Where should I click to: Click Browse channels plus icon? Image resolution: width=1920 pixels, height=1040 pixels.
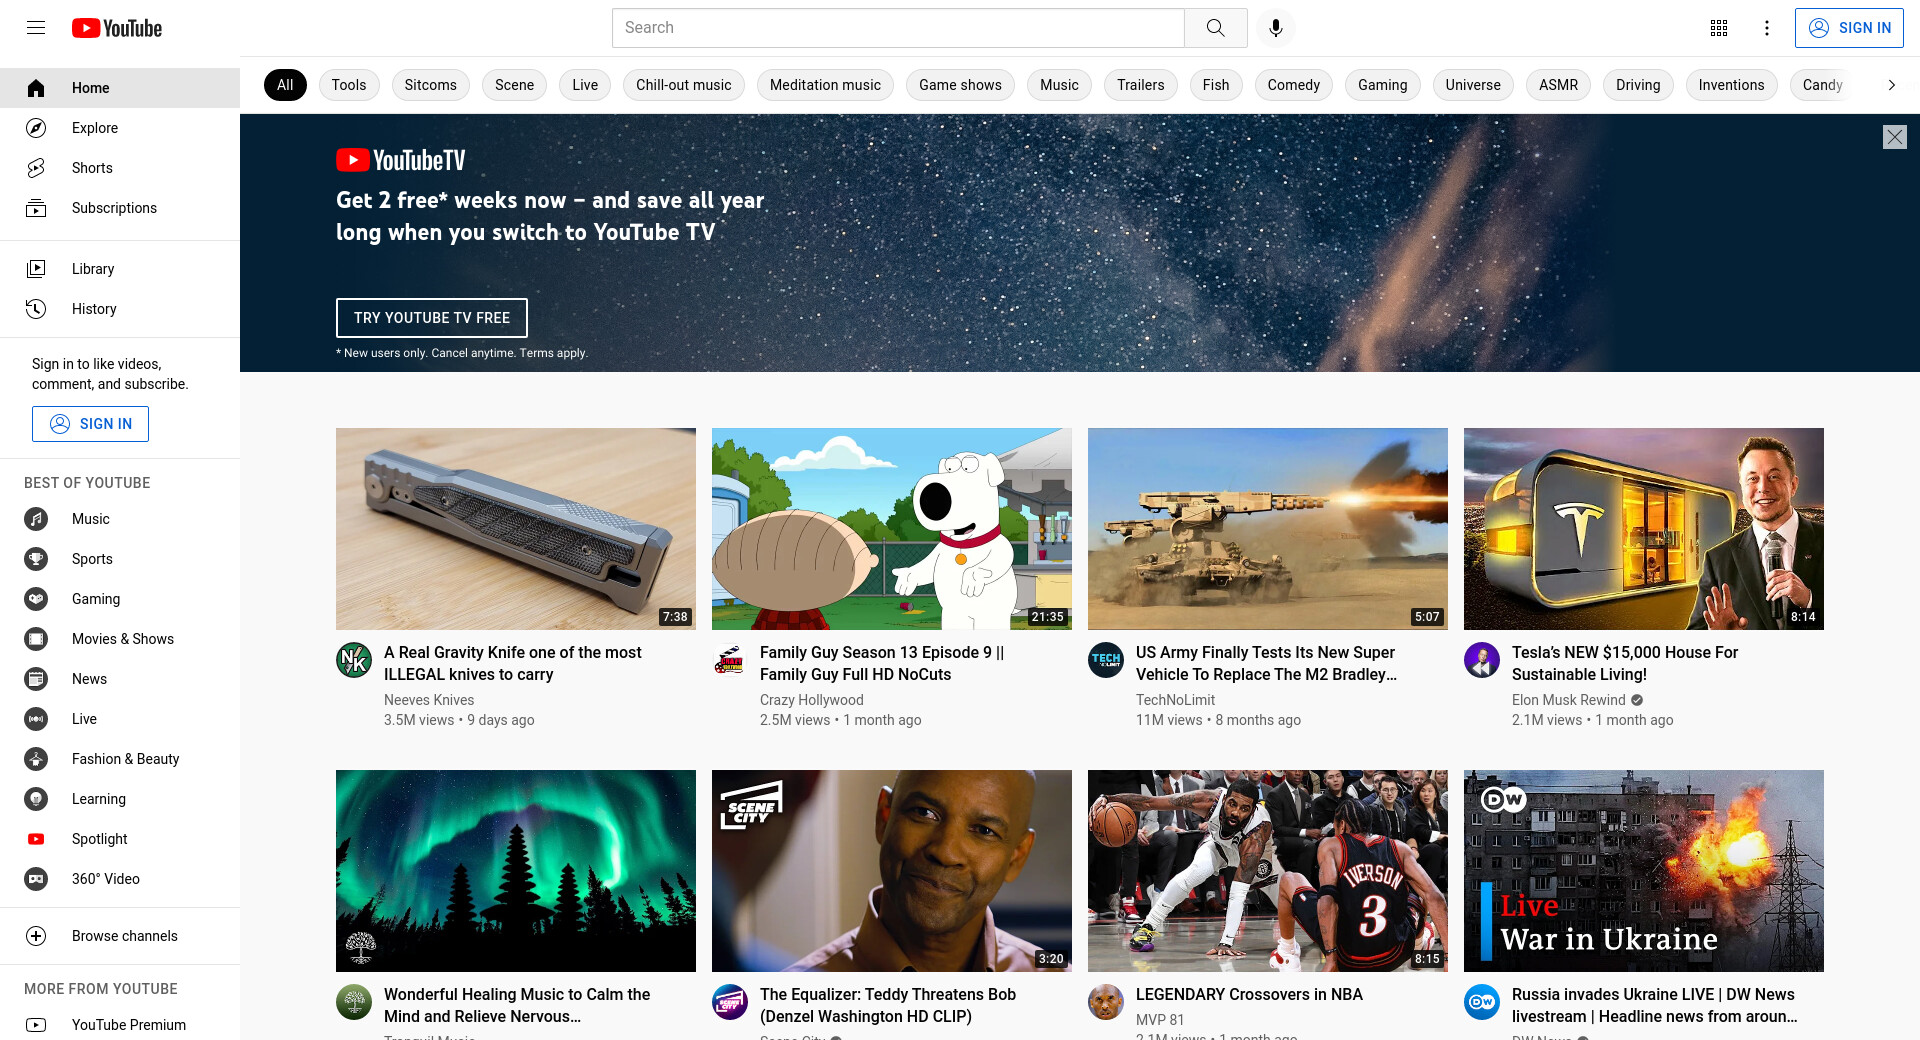click(36, 936)
